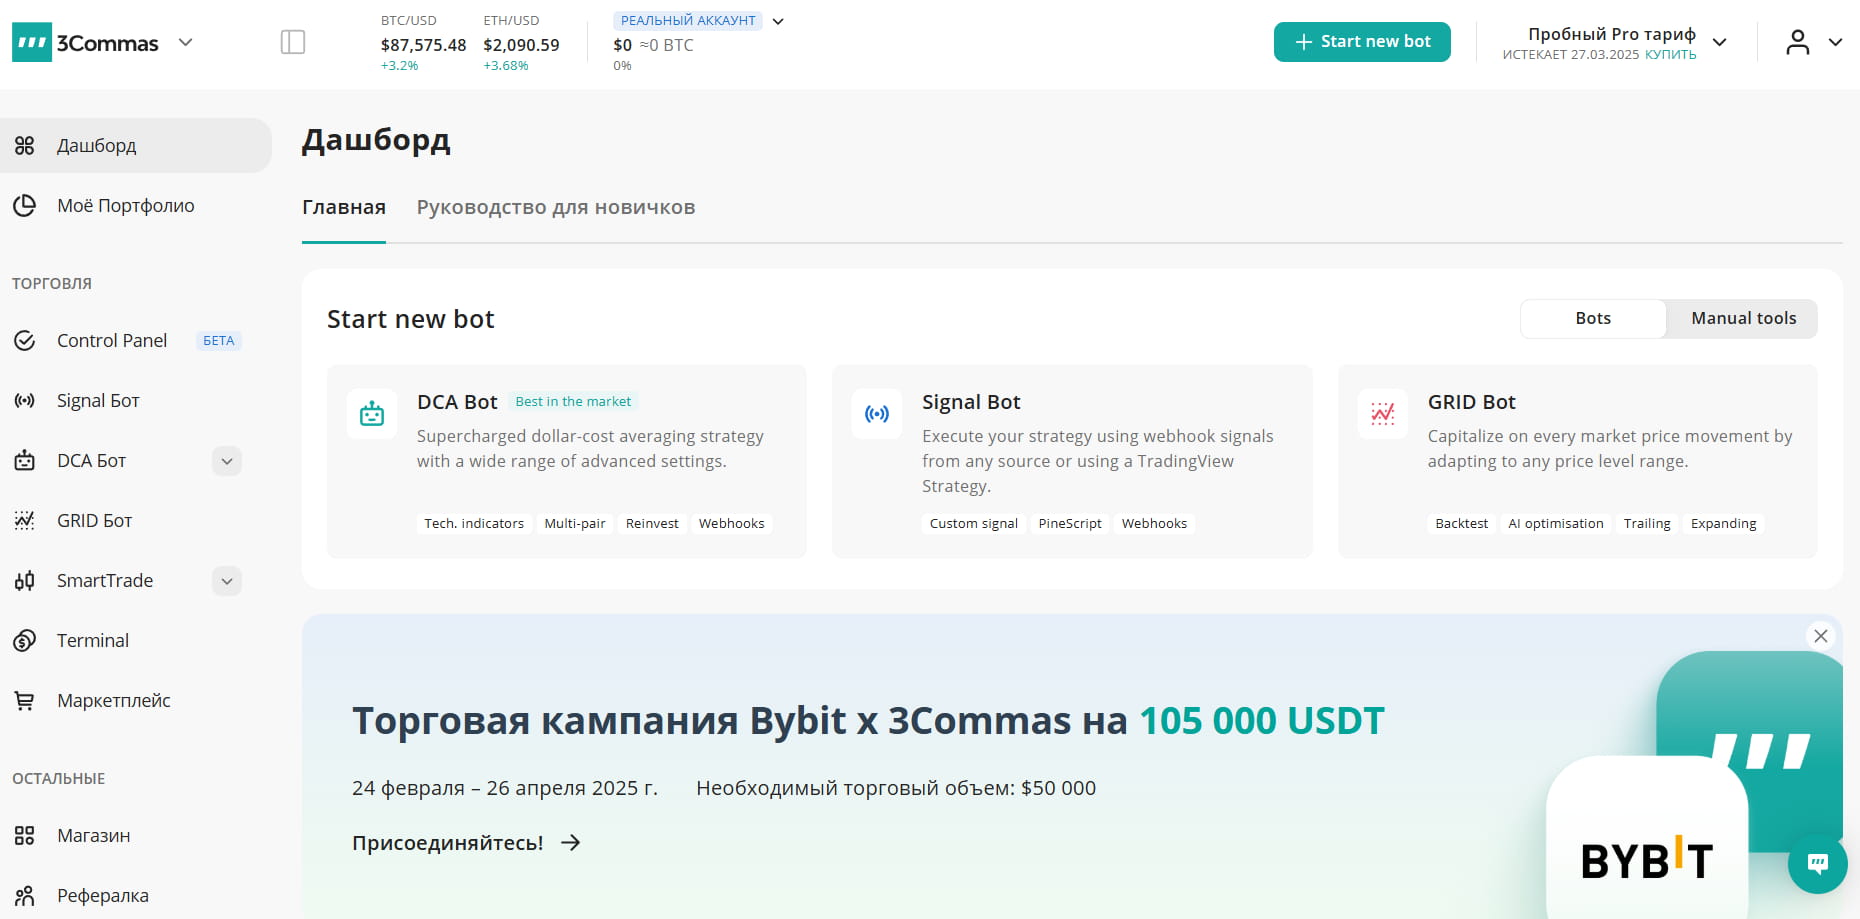Click the Signal Бот sidebar icon
The height and width of the screenshot is (919, 1860).
[x=25, y=401]
